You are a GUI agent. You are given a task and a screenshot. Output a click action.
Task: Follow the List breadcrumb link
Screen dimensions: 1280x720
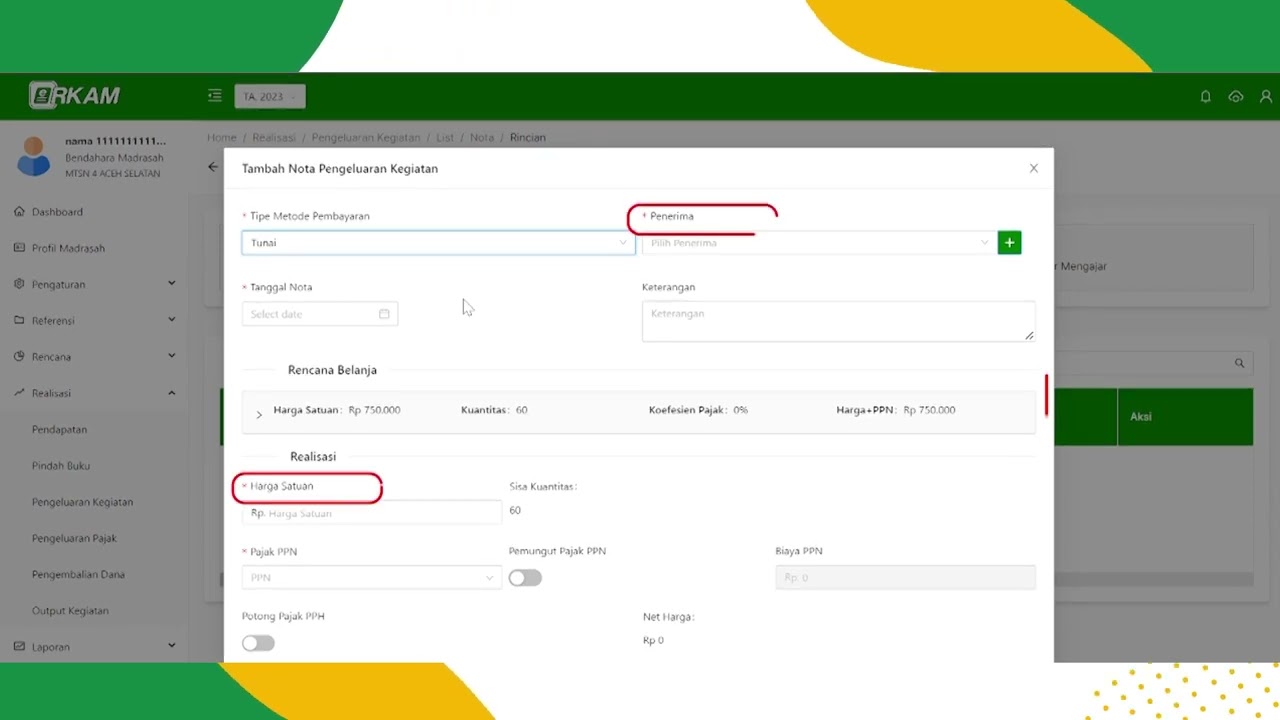pyautogui.click(x=445, y=138)
